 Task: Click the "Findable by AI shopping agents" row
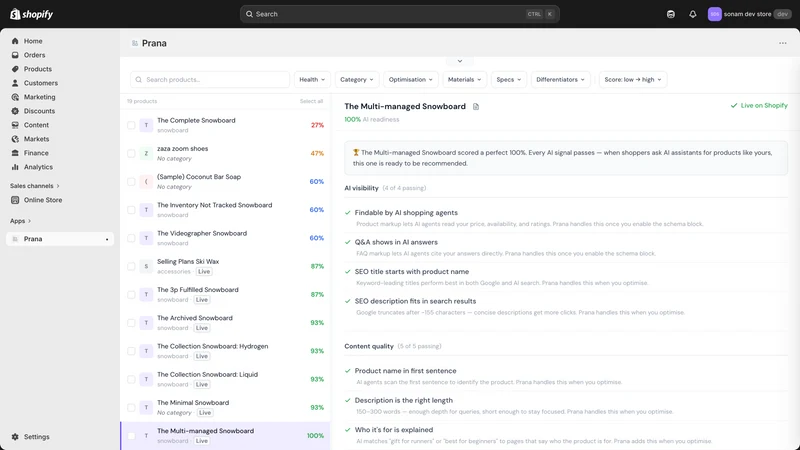point(566,218)
